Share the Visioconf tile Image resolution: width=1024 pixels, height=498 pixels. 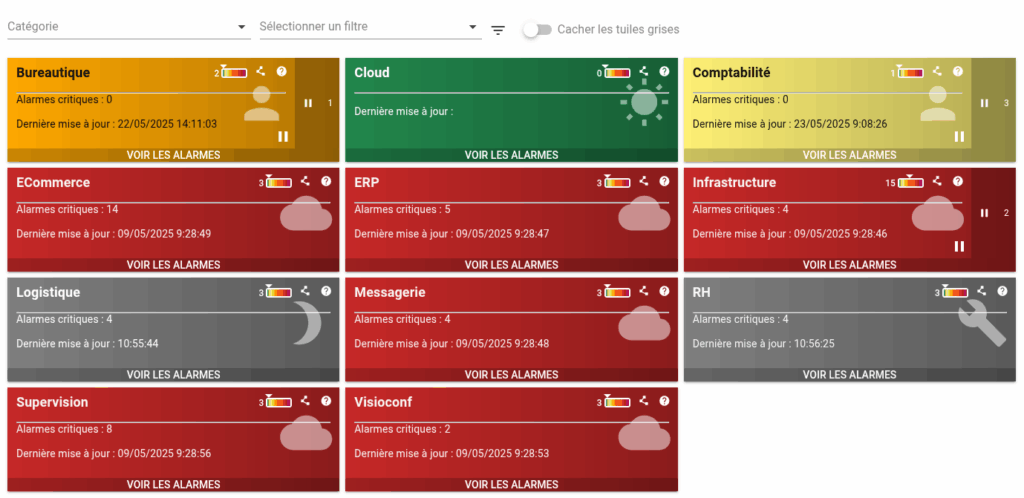click(643, 401)
